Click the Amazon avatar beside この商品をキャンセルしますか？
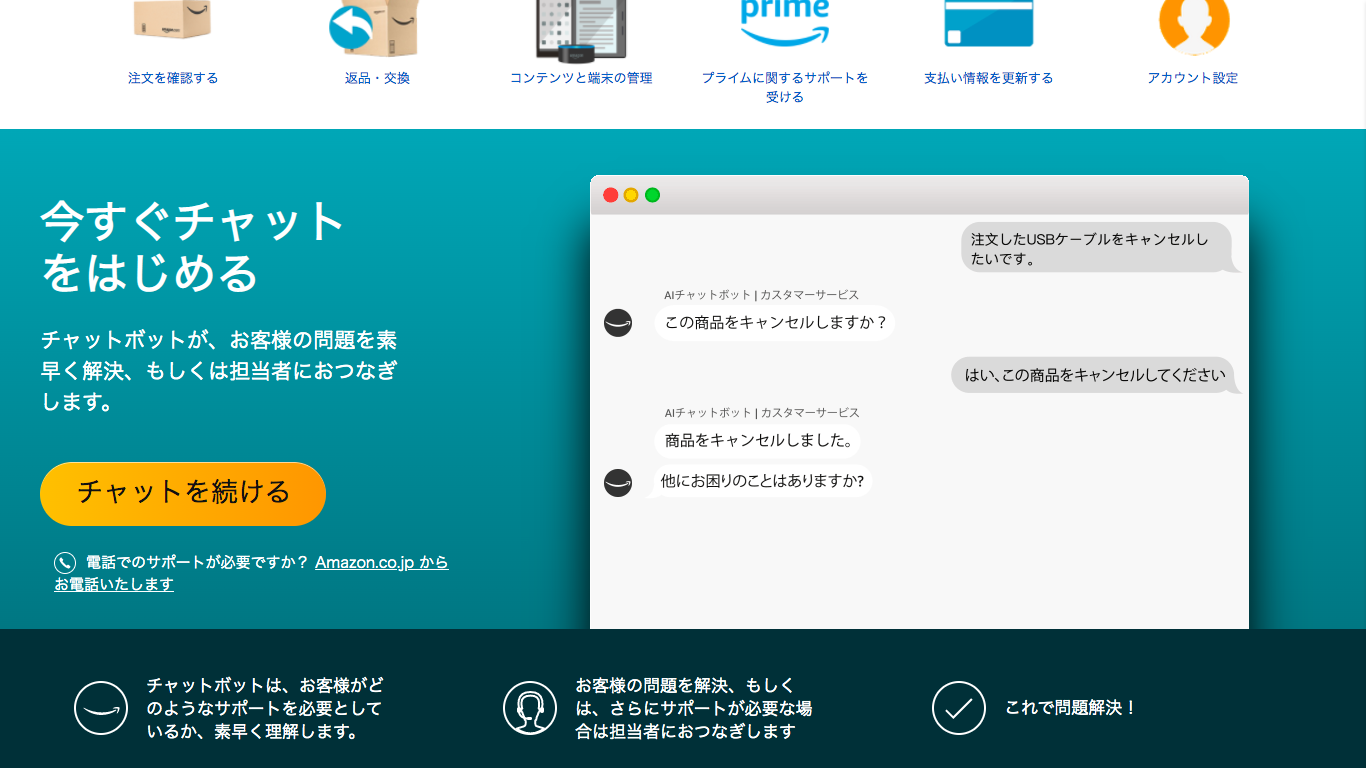Viewport: 1366px width, 768px height. 618,323
